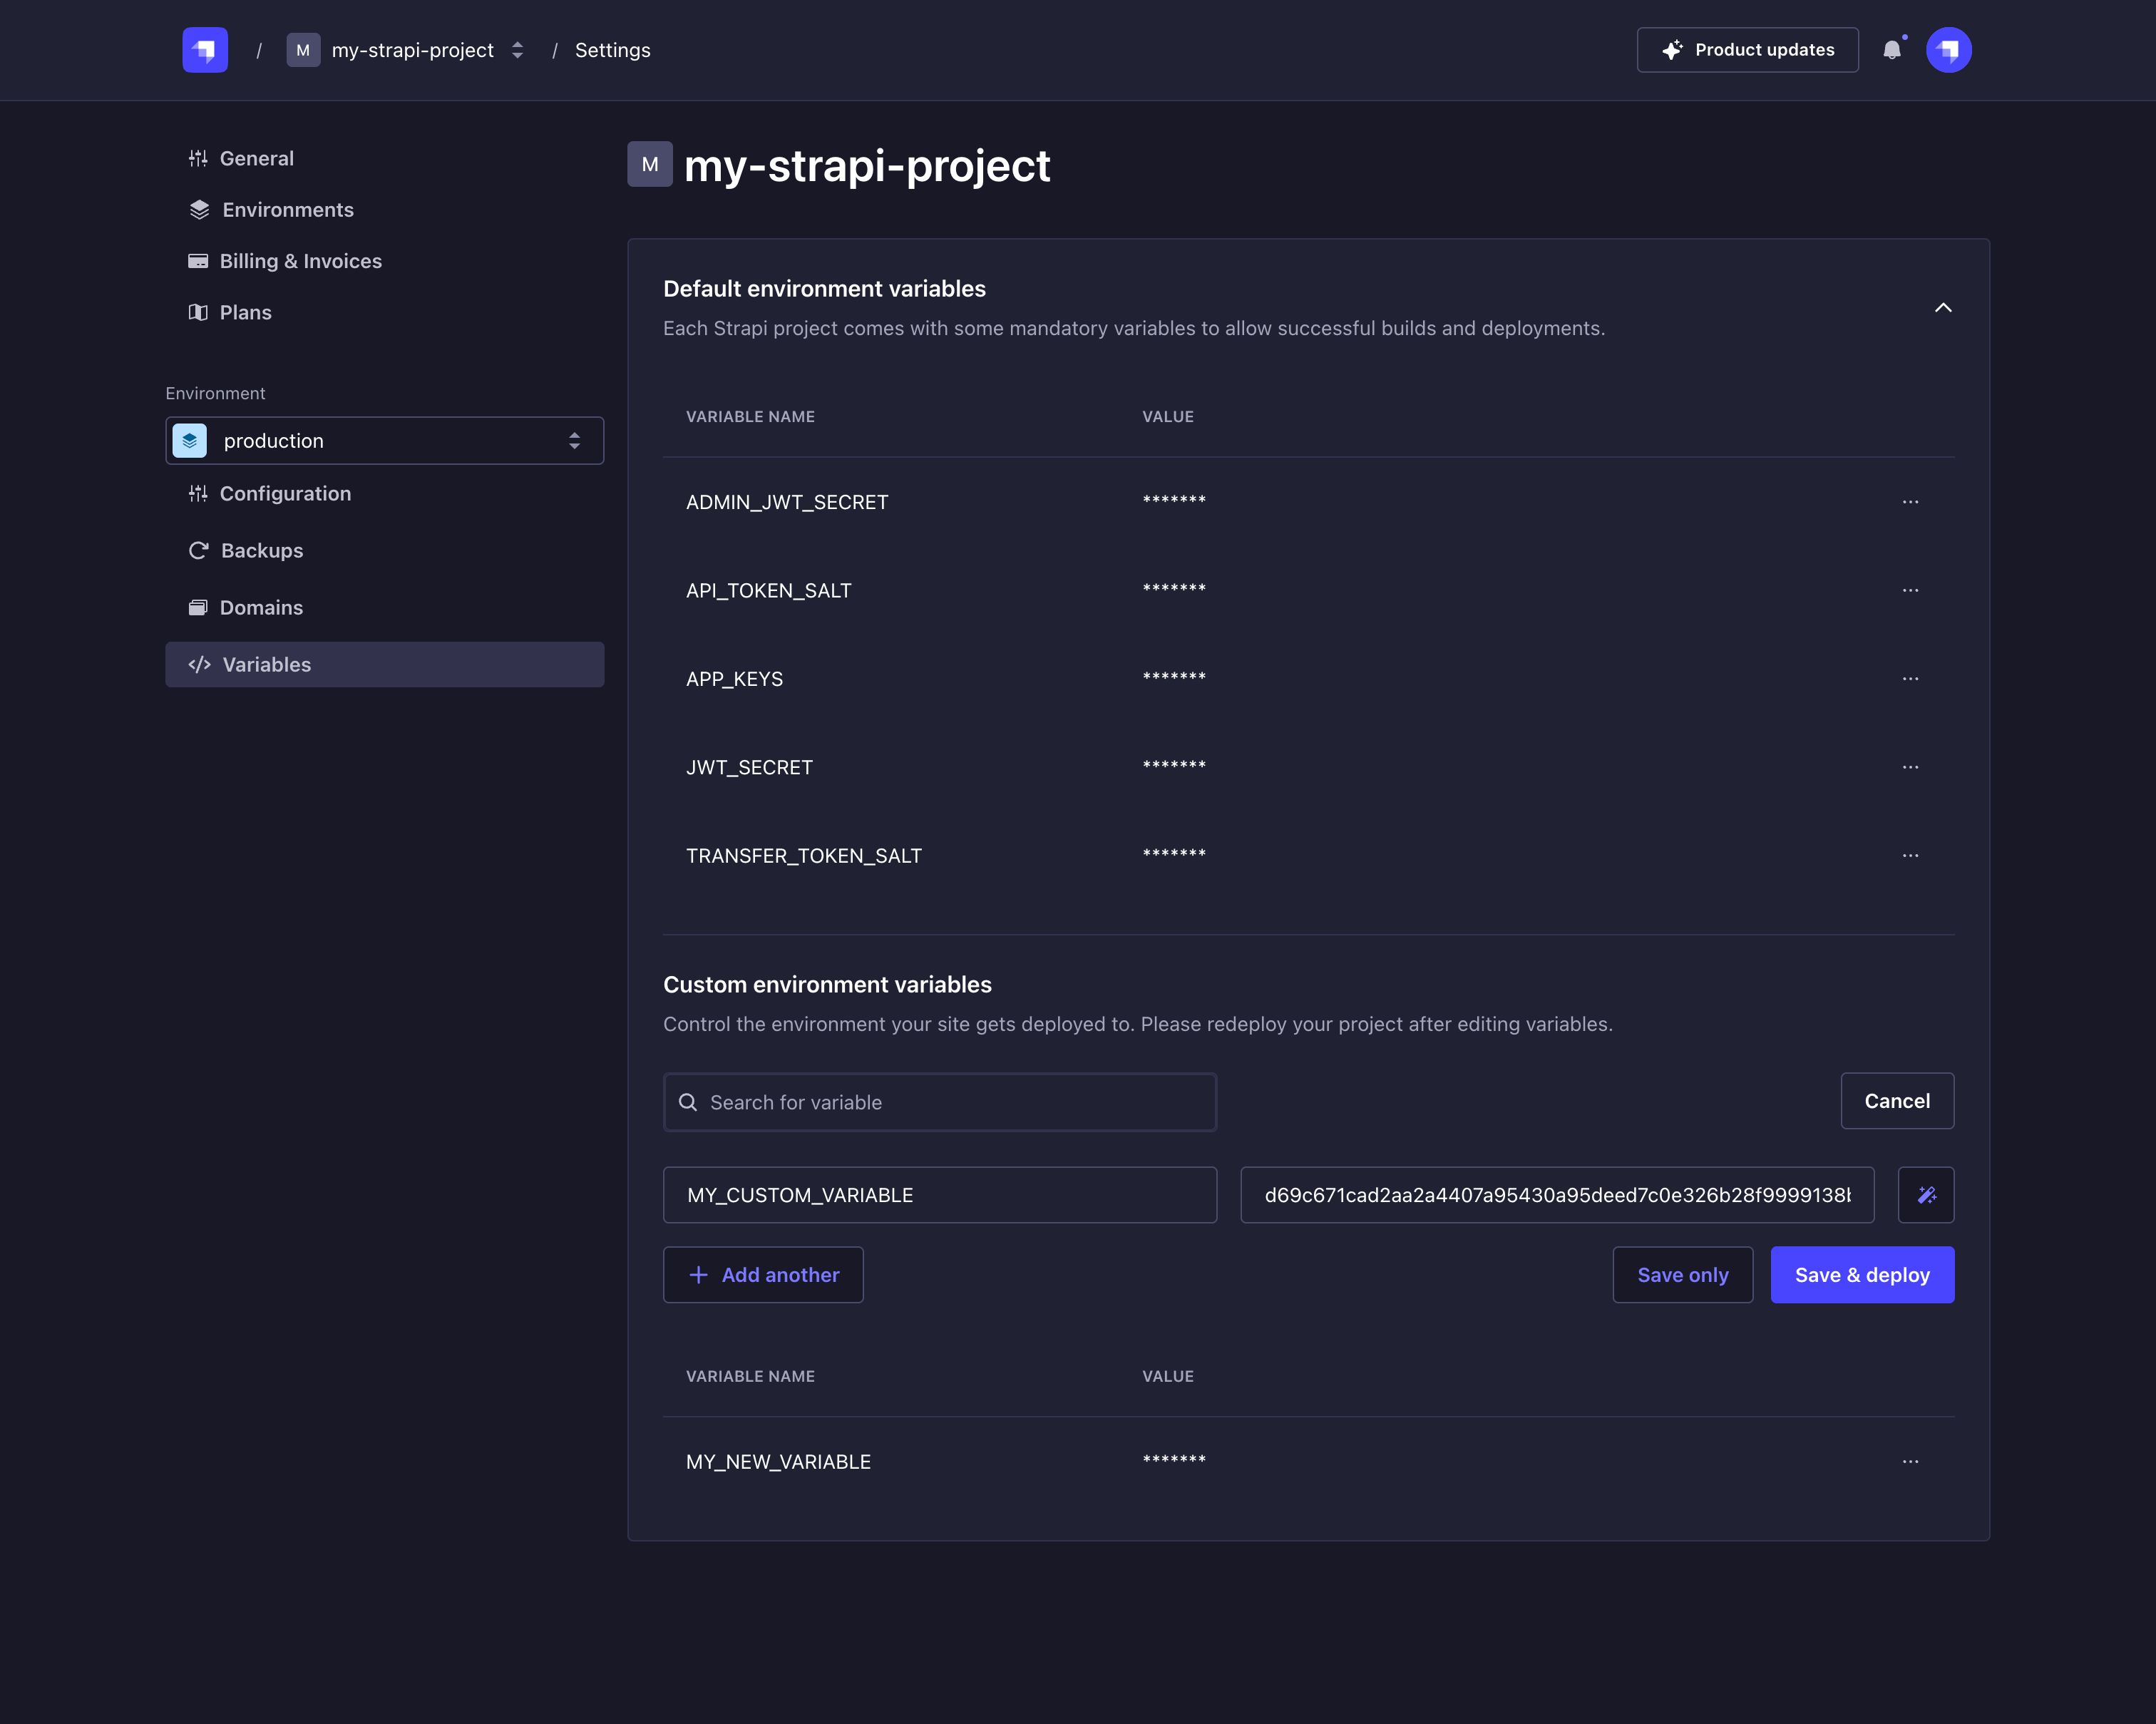Select APP_KEYS variable name

(735, 679)
